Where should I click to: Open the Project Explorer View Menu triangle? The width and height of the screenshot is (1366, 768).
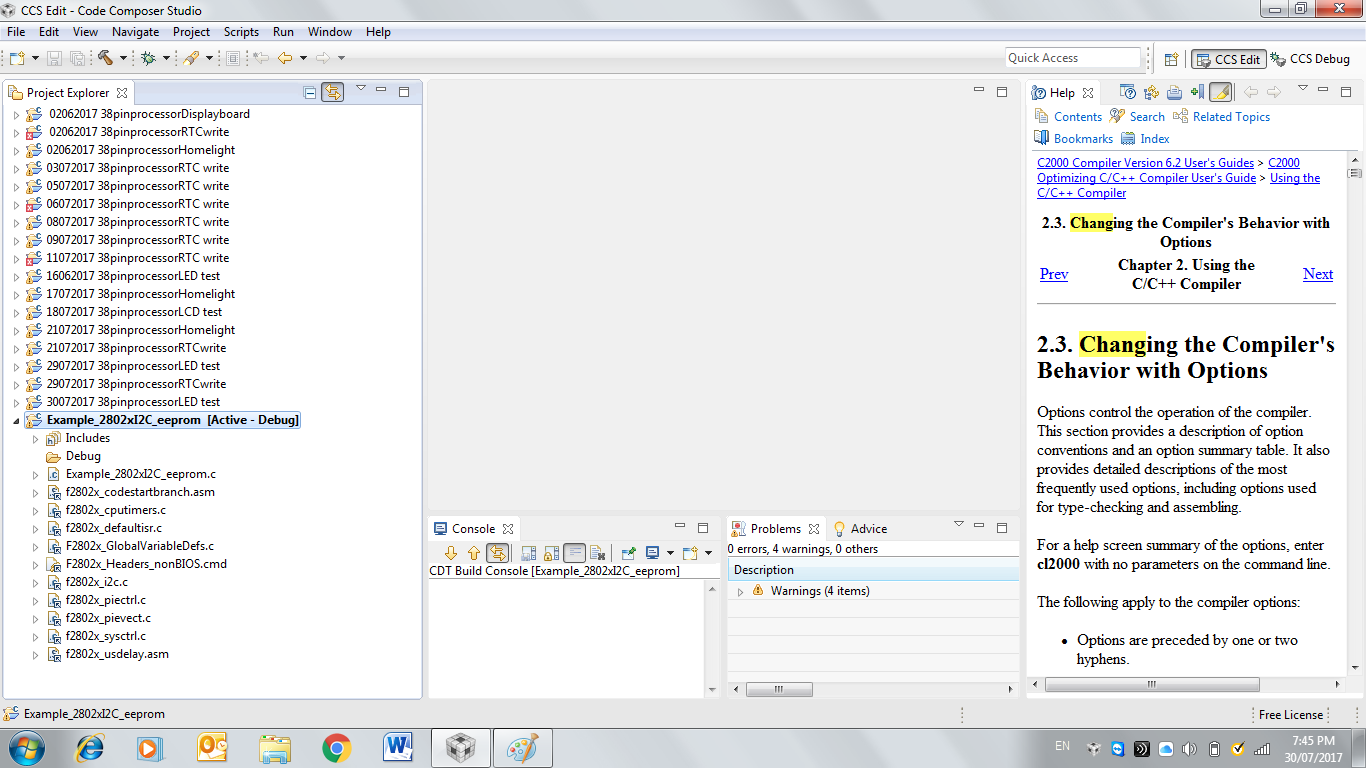(x=361, y=89)
